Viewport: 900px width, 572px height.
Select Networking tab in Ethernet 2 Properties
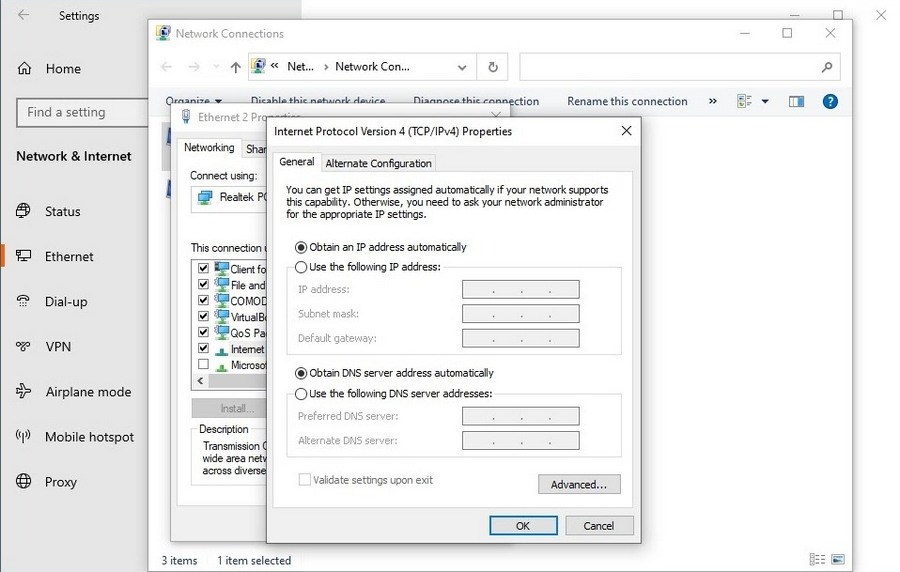coord(209,148)
